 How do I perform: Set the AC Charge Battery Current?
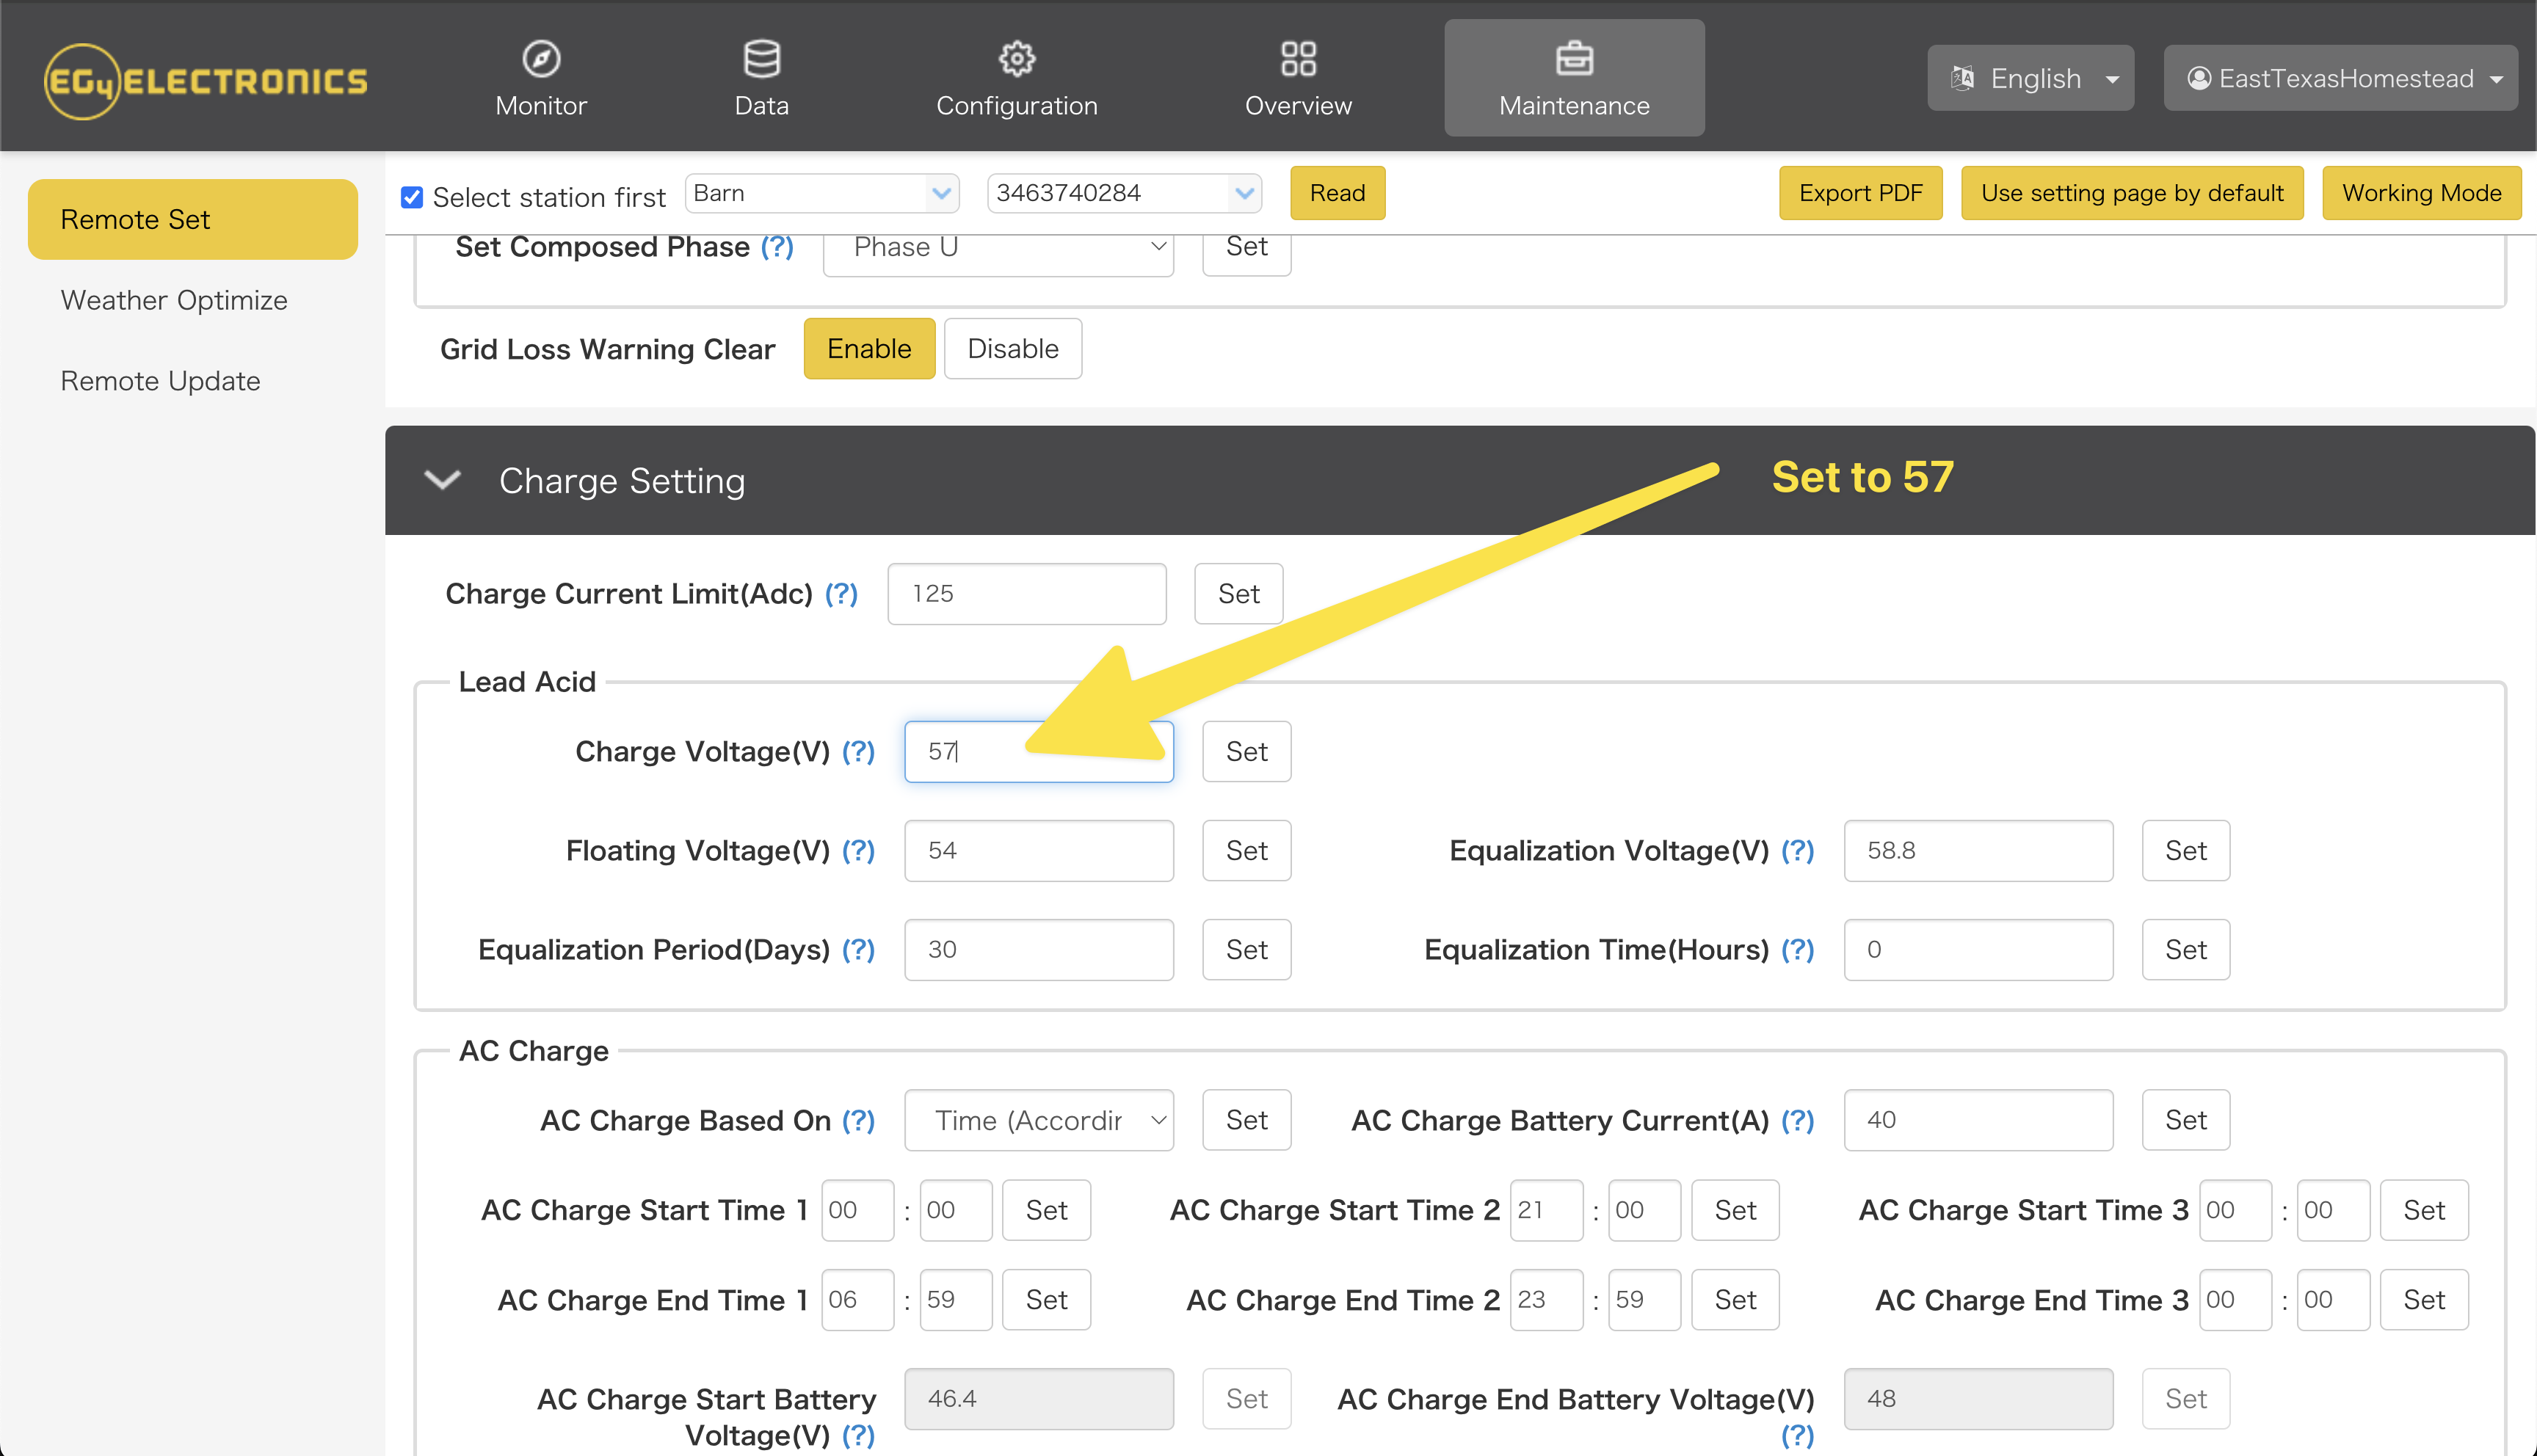(x=2185, y=1120)
